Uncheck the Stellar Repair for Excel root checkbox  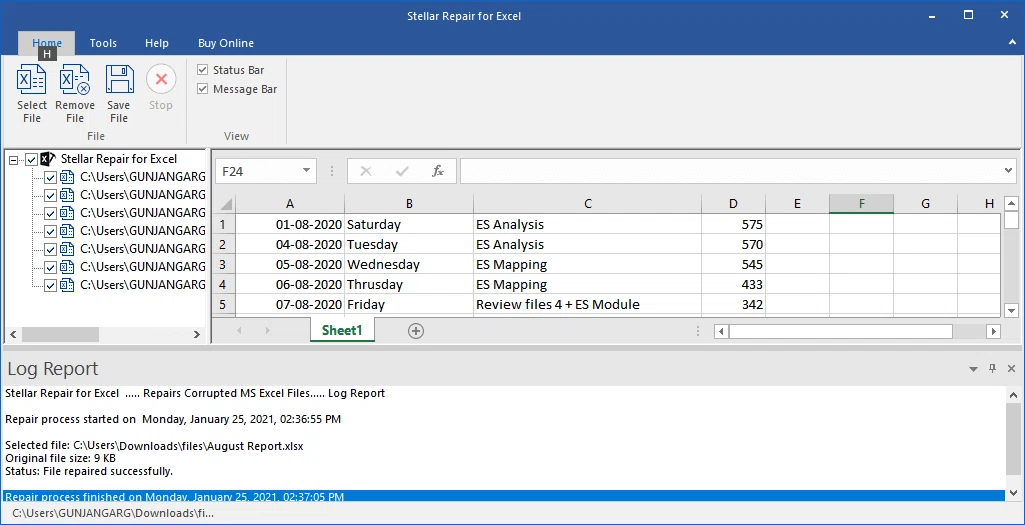(31, 159)
